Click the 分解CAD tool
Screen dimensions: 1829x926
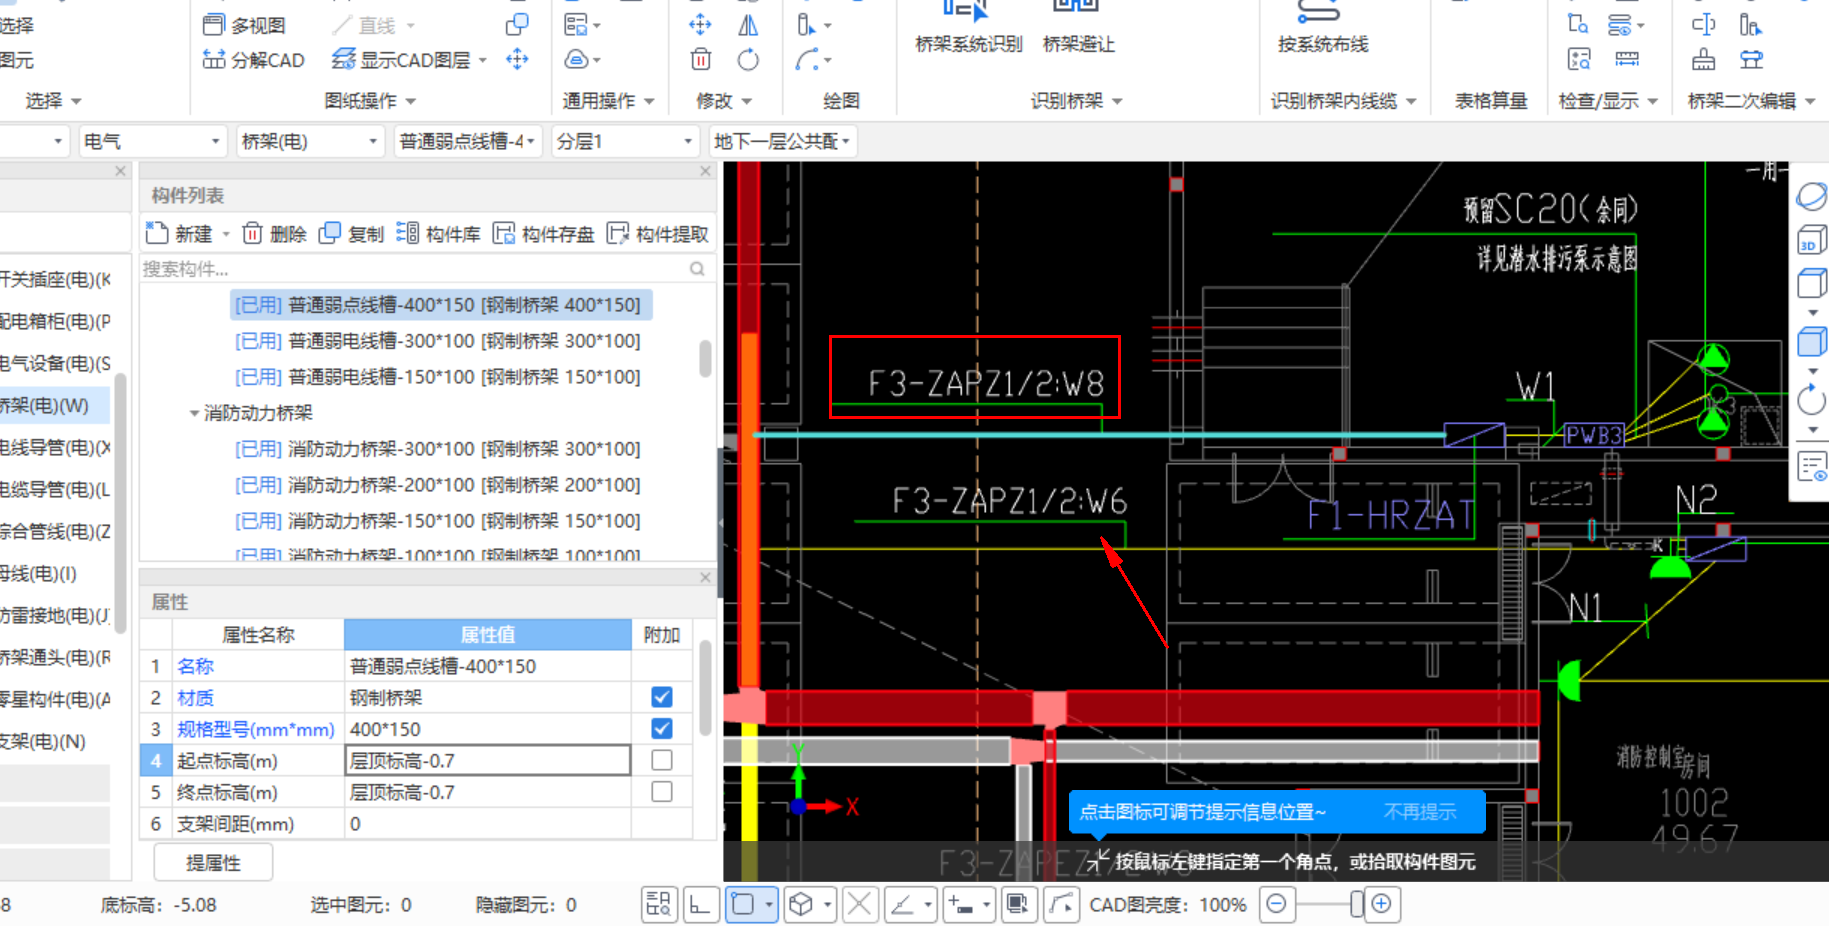[253, 60]
